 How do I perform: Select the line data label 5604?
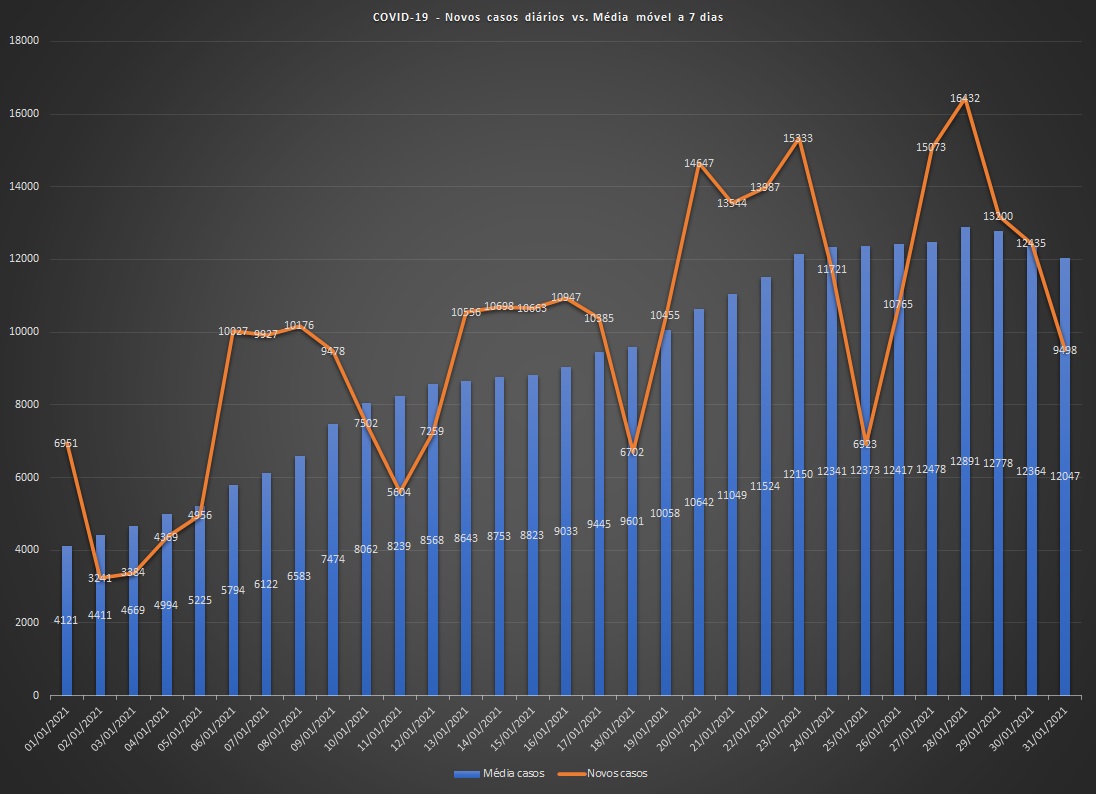[x=399, y=492]
